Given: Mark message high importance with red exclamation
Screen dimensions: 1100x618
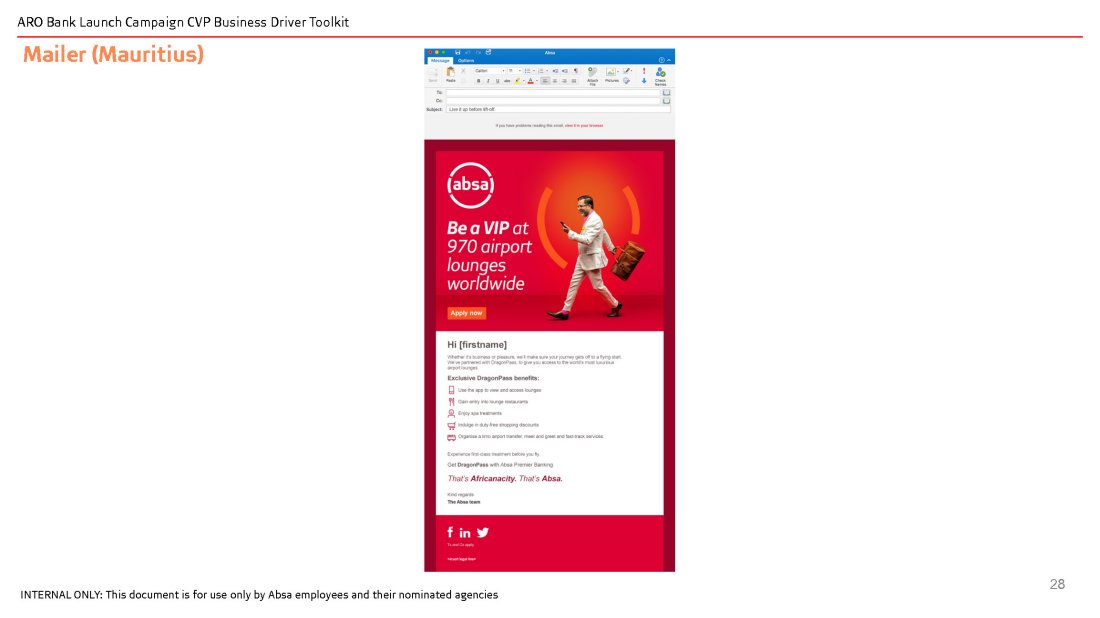Looking at the screenshot, I should pos(644,71).
